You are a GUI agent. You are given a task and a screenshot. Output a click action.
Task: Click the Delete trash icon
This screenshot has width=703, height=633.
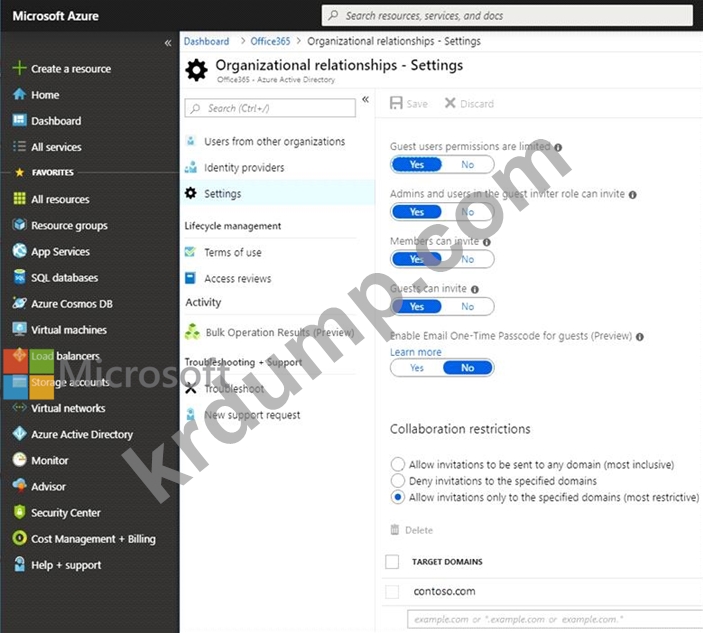coord(395,530)
